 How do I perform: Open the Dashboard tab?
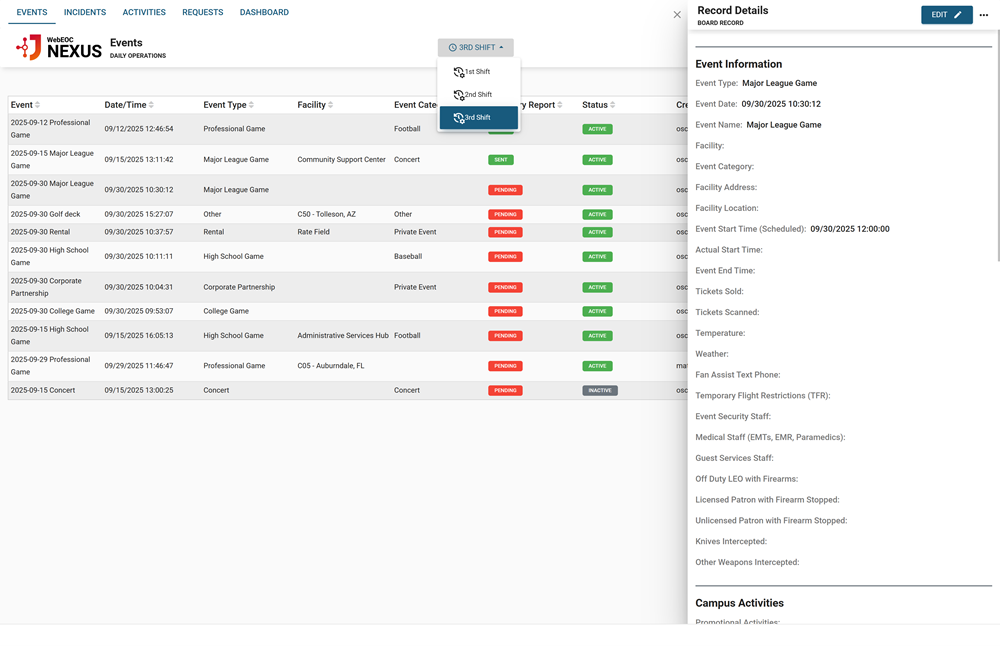click(264, 13)
